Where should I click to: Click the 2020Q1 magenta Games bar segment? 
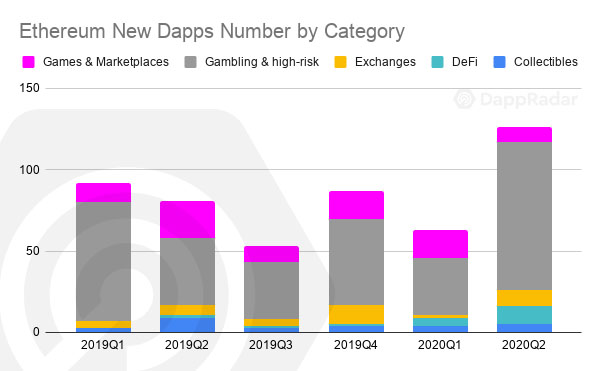pos(440,244)
